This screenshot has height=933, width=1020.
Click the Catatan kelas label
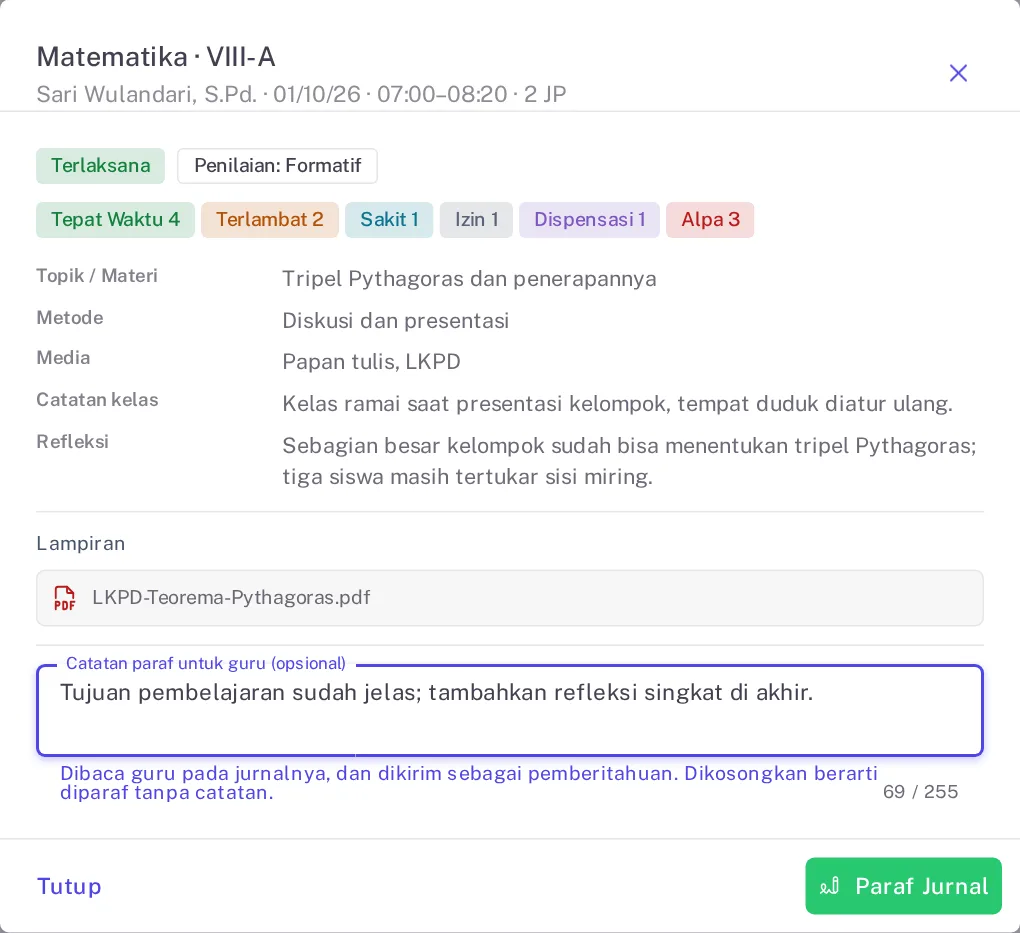click(97, 399)
